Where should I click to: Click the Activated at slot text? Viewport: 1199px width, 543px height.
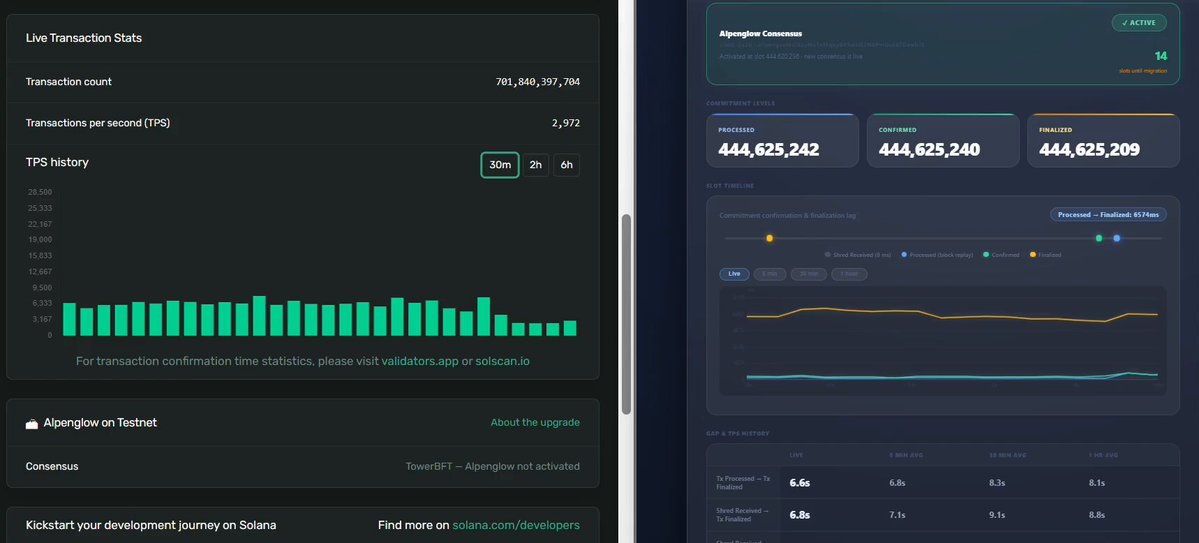(791, 57)
